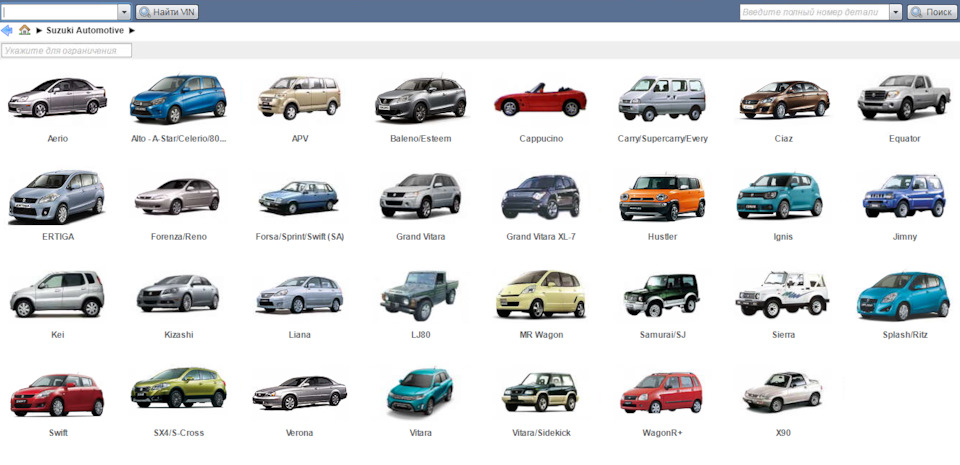The image size is (960, 465).
Task: Click the Equator model label
Action: pyautogui.click(x=905, y=139)
